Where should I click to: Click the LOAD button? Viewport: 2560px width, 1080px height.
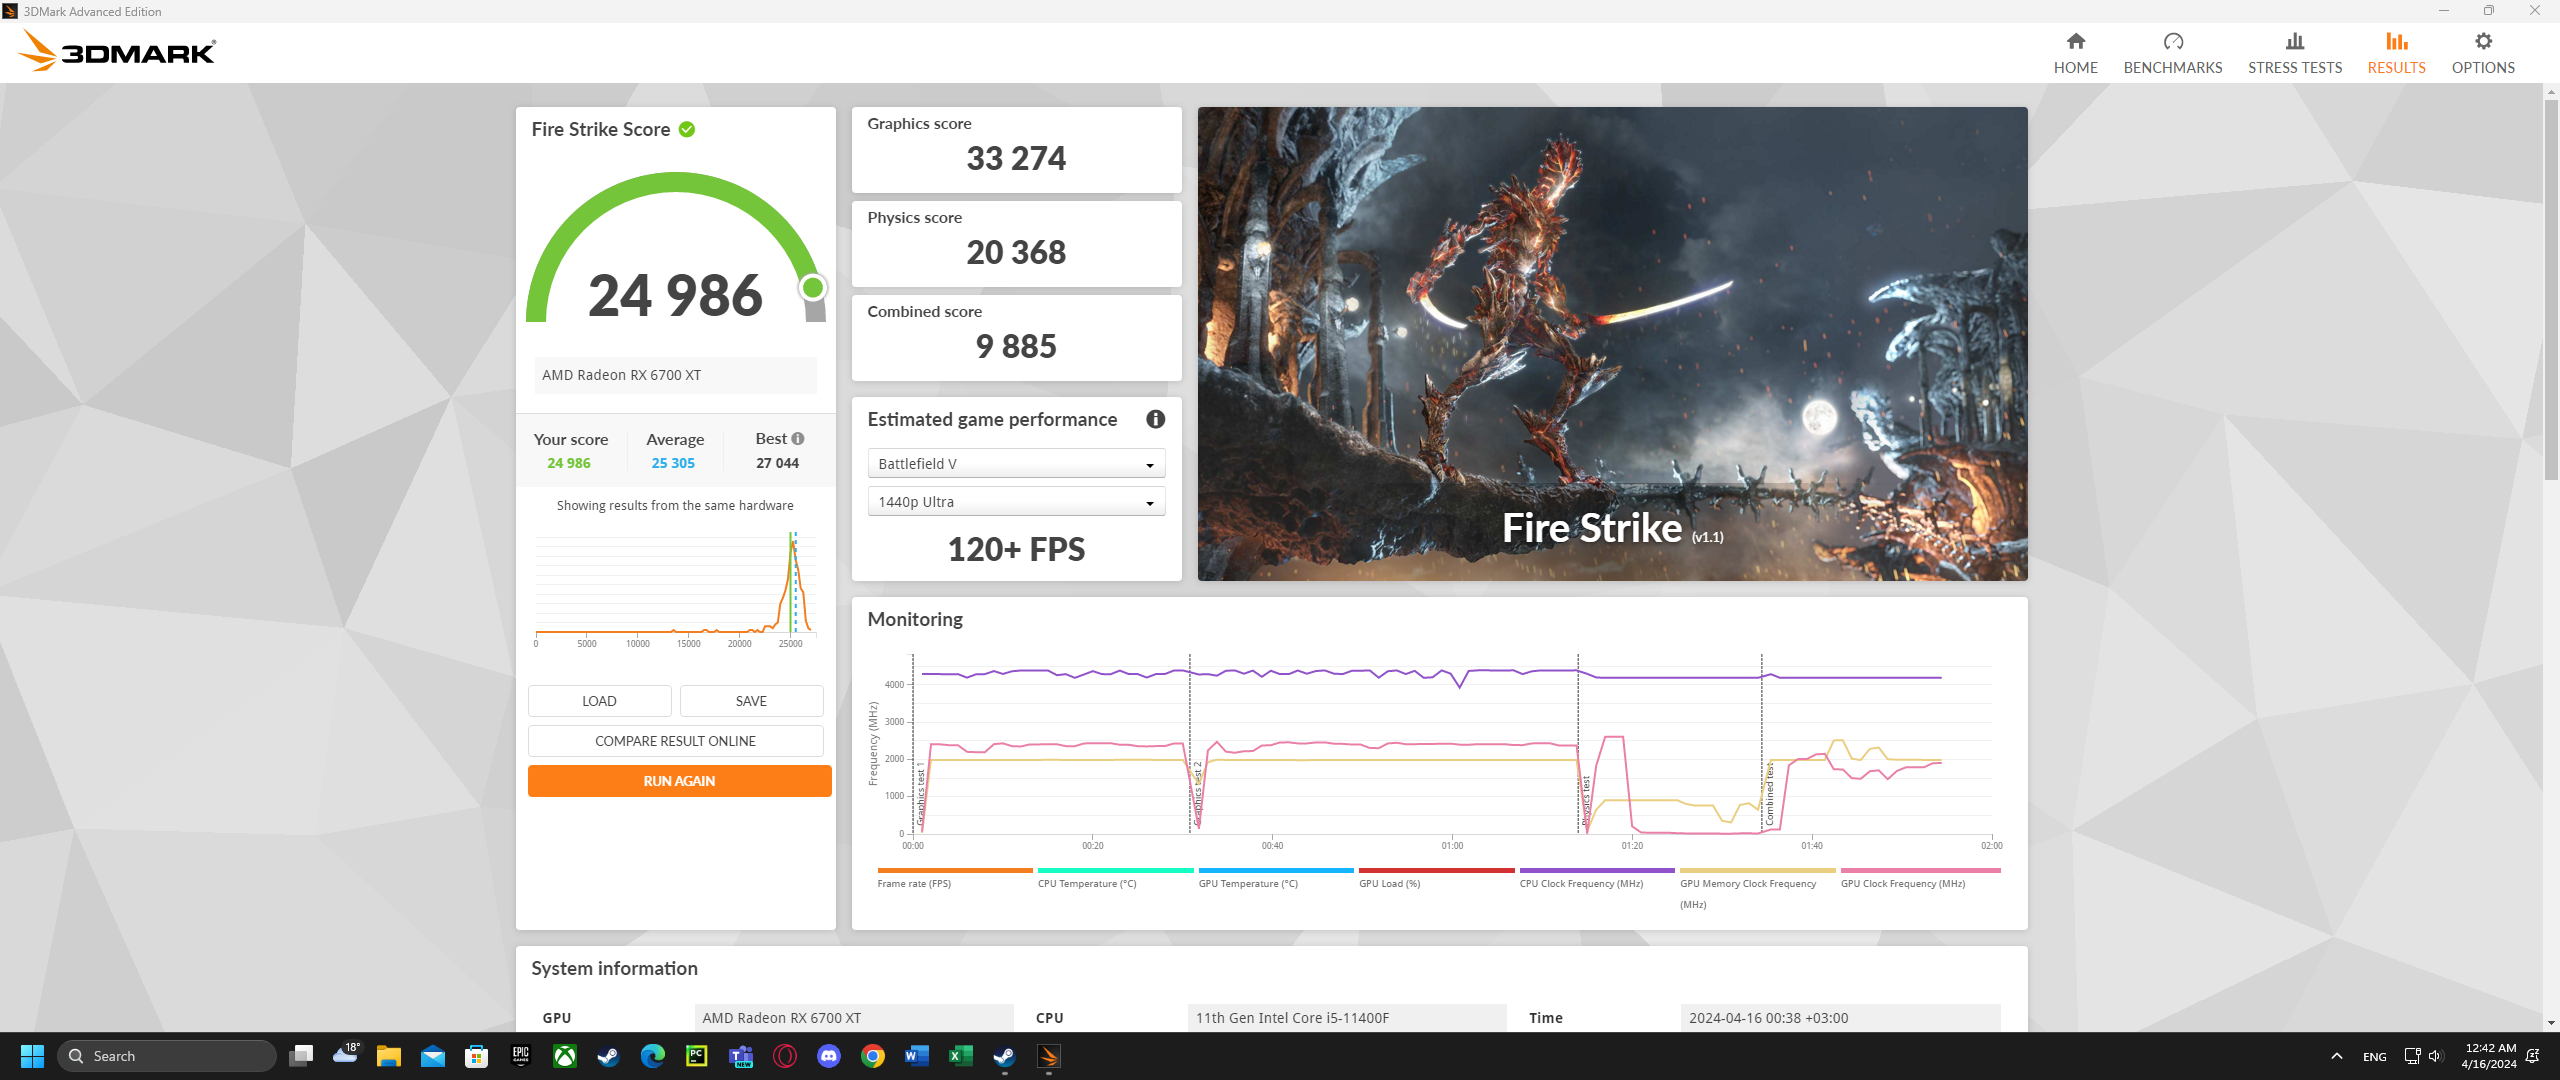(x=599, y=701)
